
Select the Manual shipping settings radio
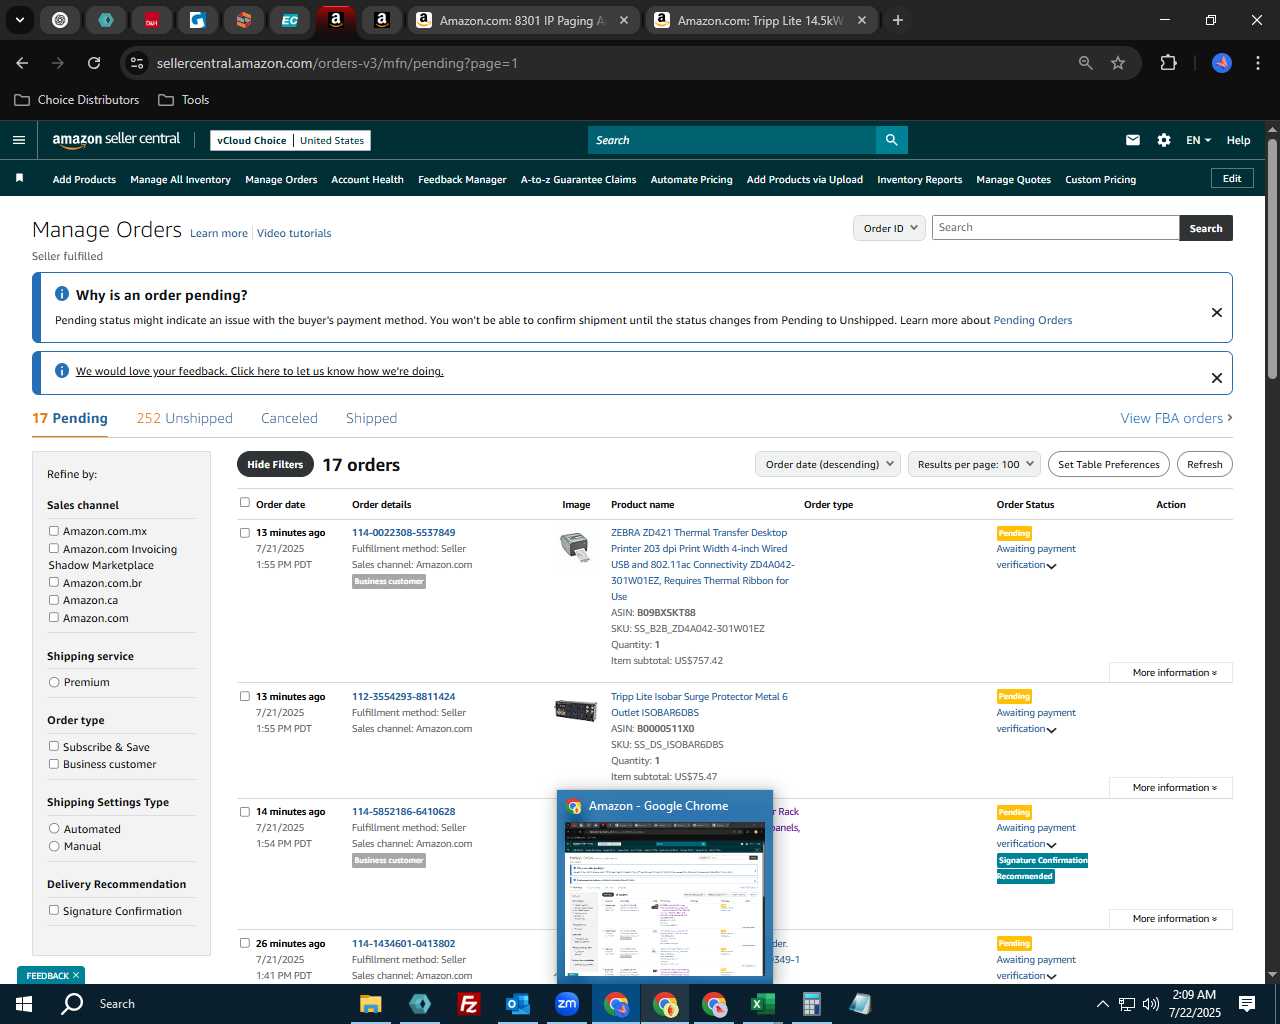click(x=54, y=846)
